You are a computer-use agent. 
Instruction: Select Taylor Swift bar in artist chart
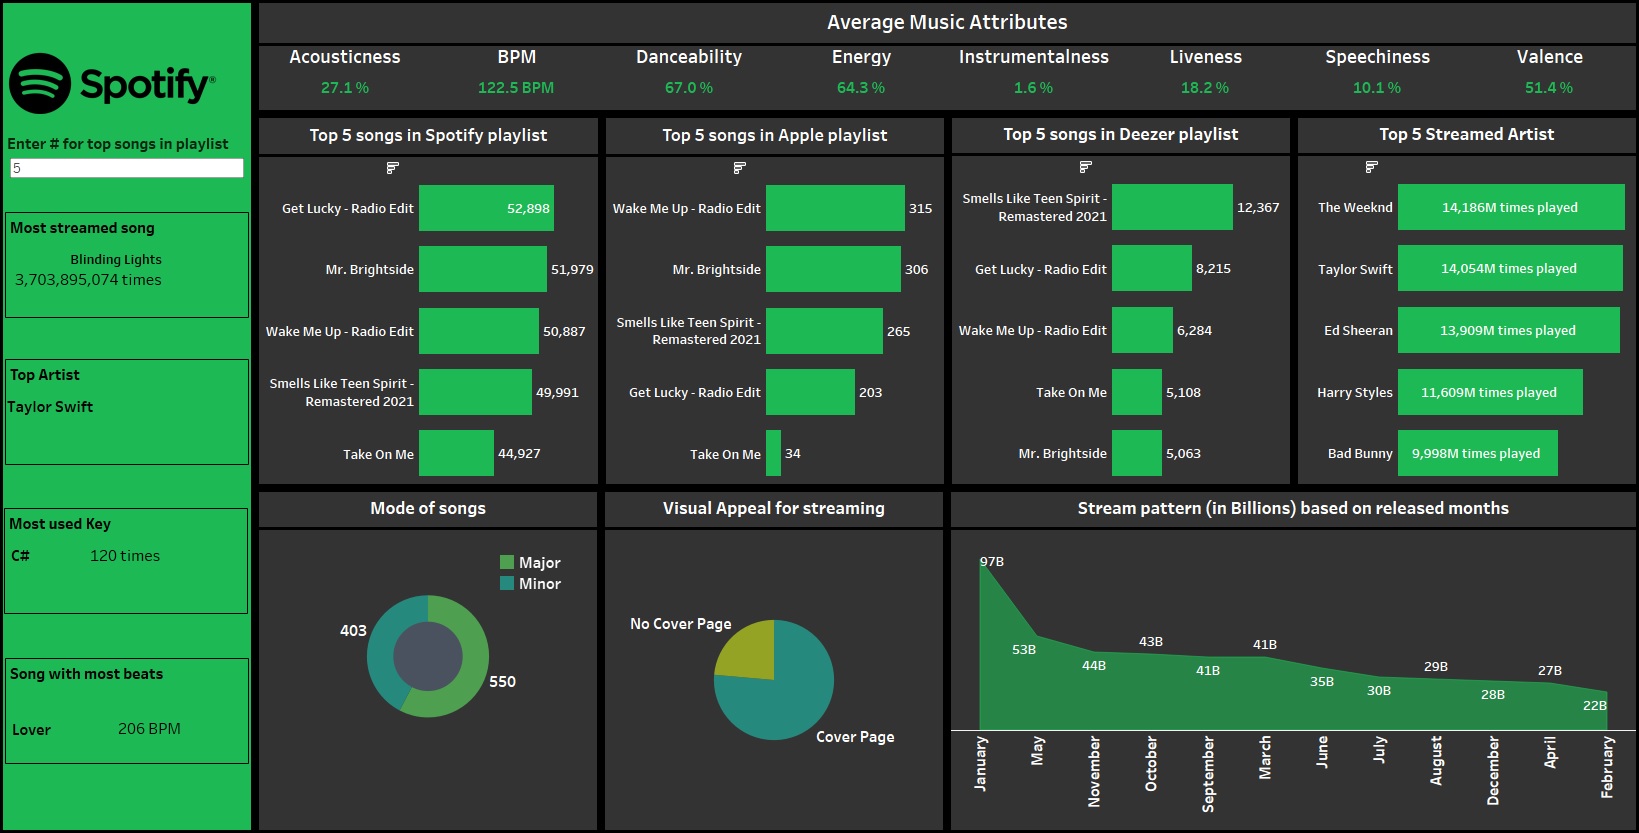(x=1509, y=268)
